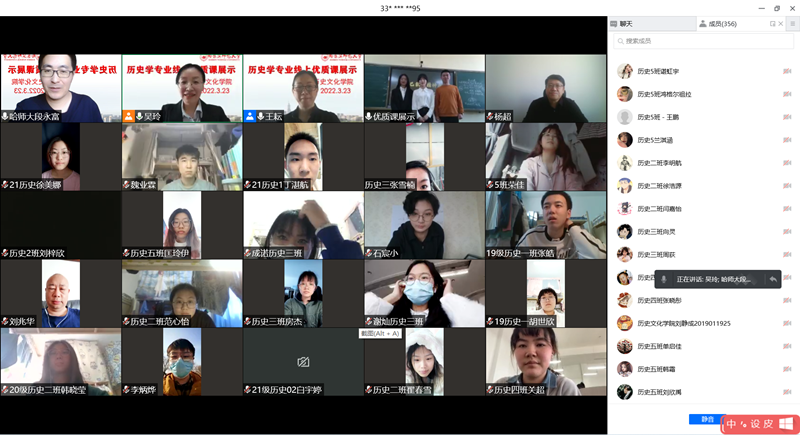
Task: Toggle camera icon for 历史二班李明航
Action: [787, 163]
